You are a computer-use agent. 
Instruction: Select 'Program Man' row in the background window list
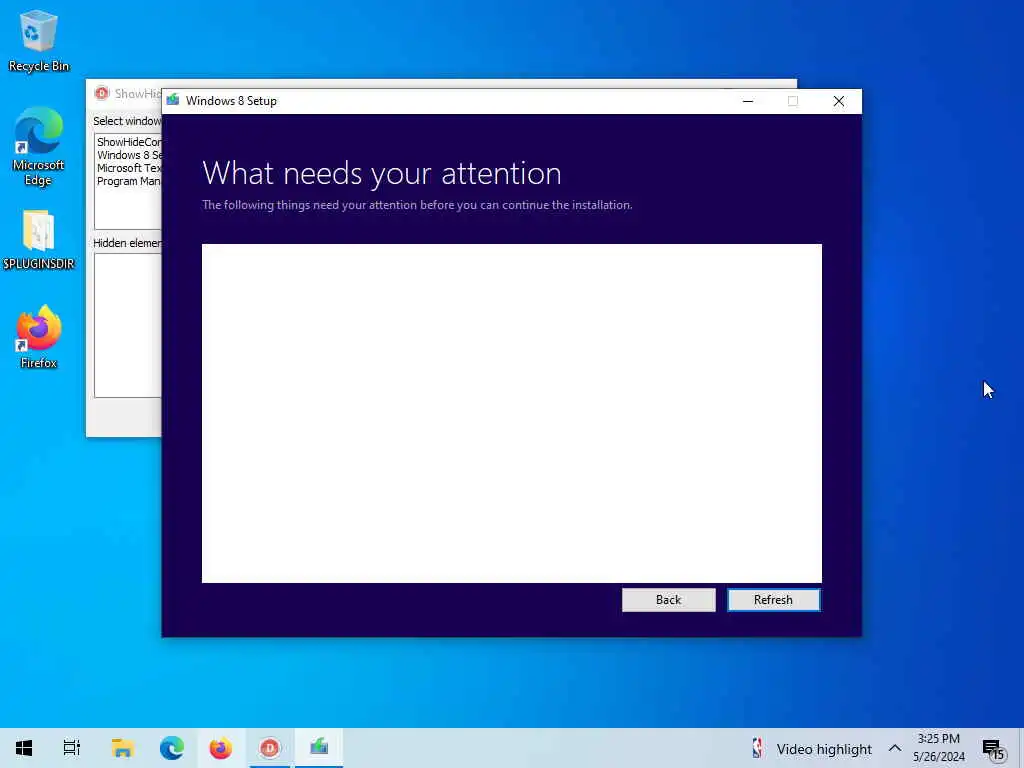(x=129, y=181)
